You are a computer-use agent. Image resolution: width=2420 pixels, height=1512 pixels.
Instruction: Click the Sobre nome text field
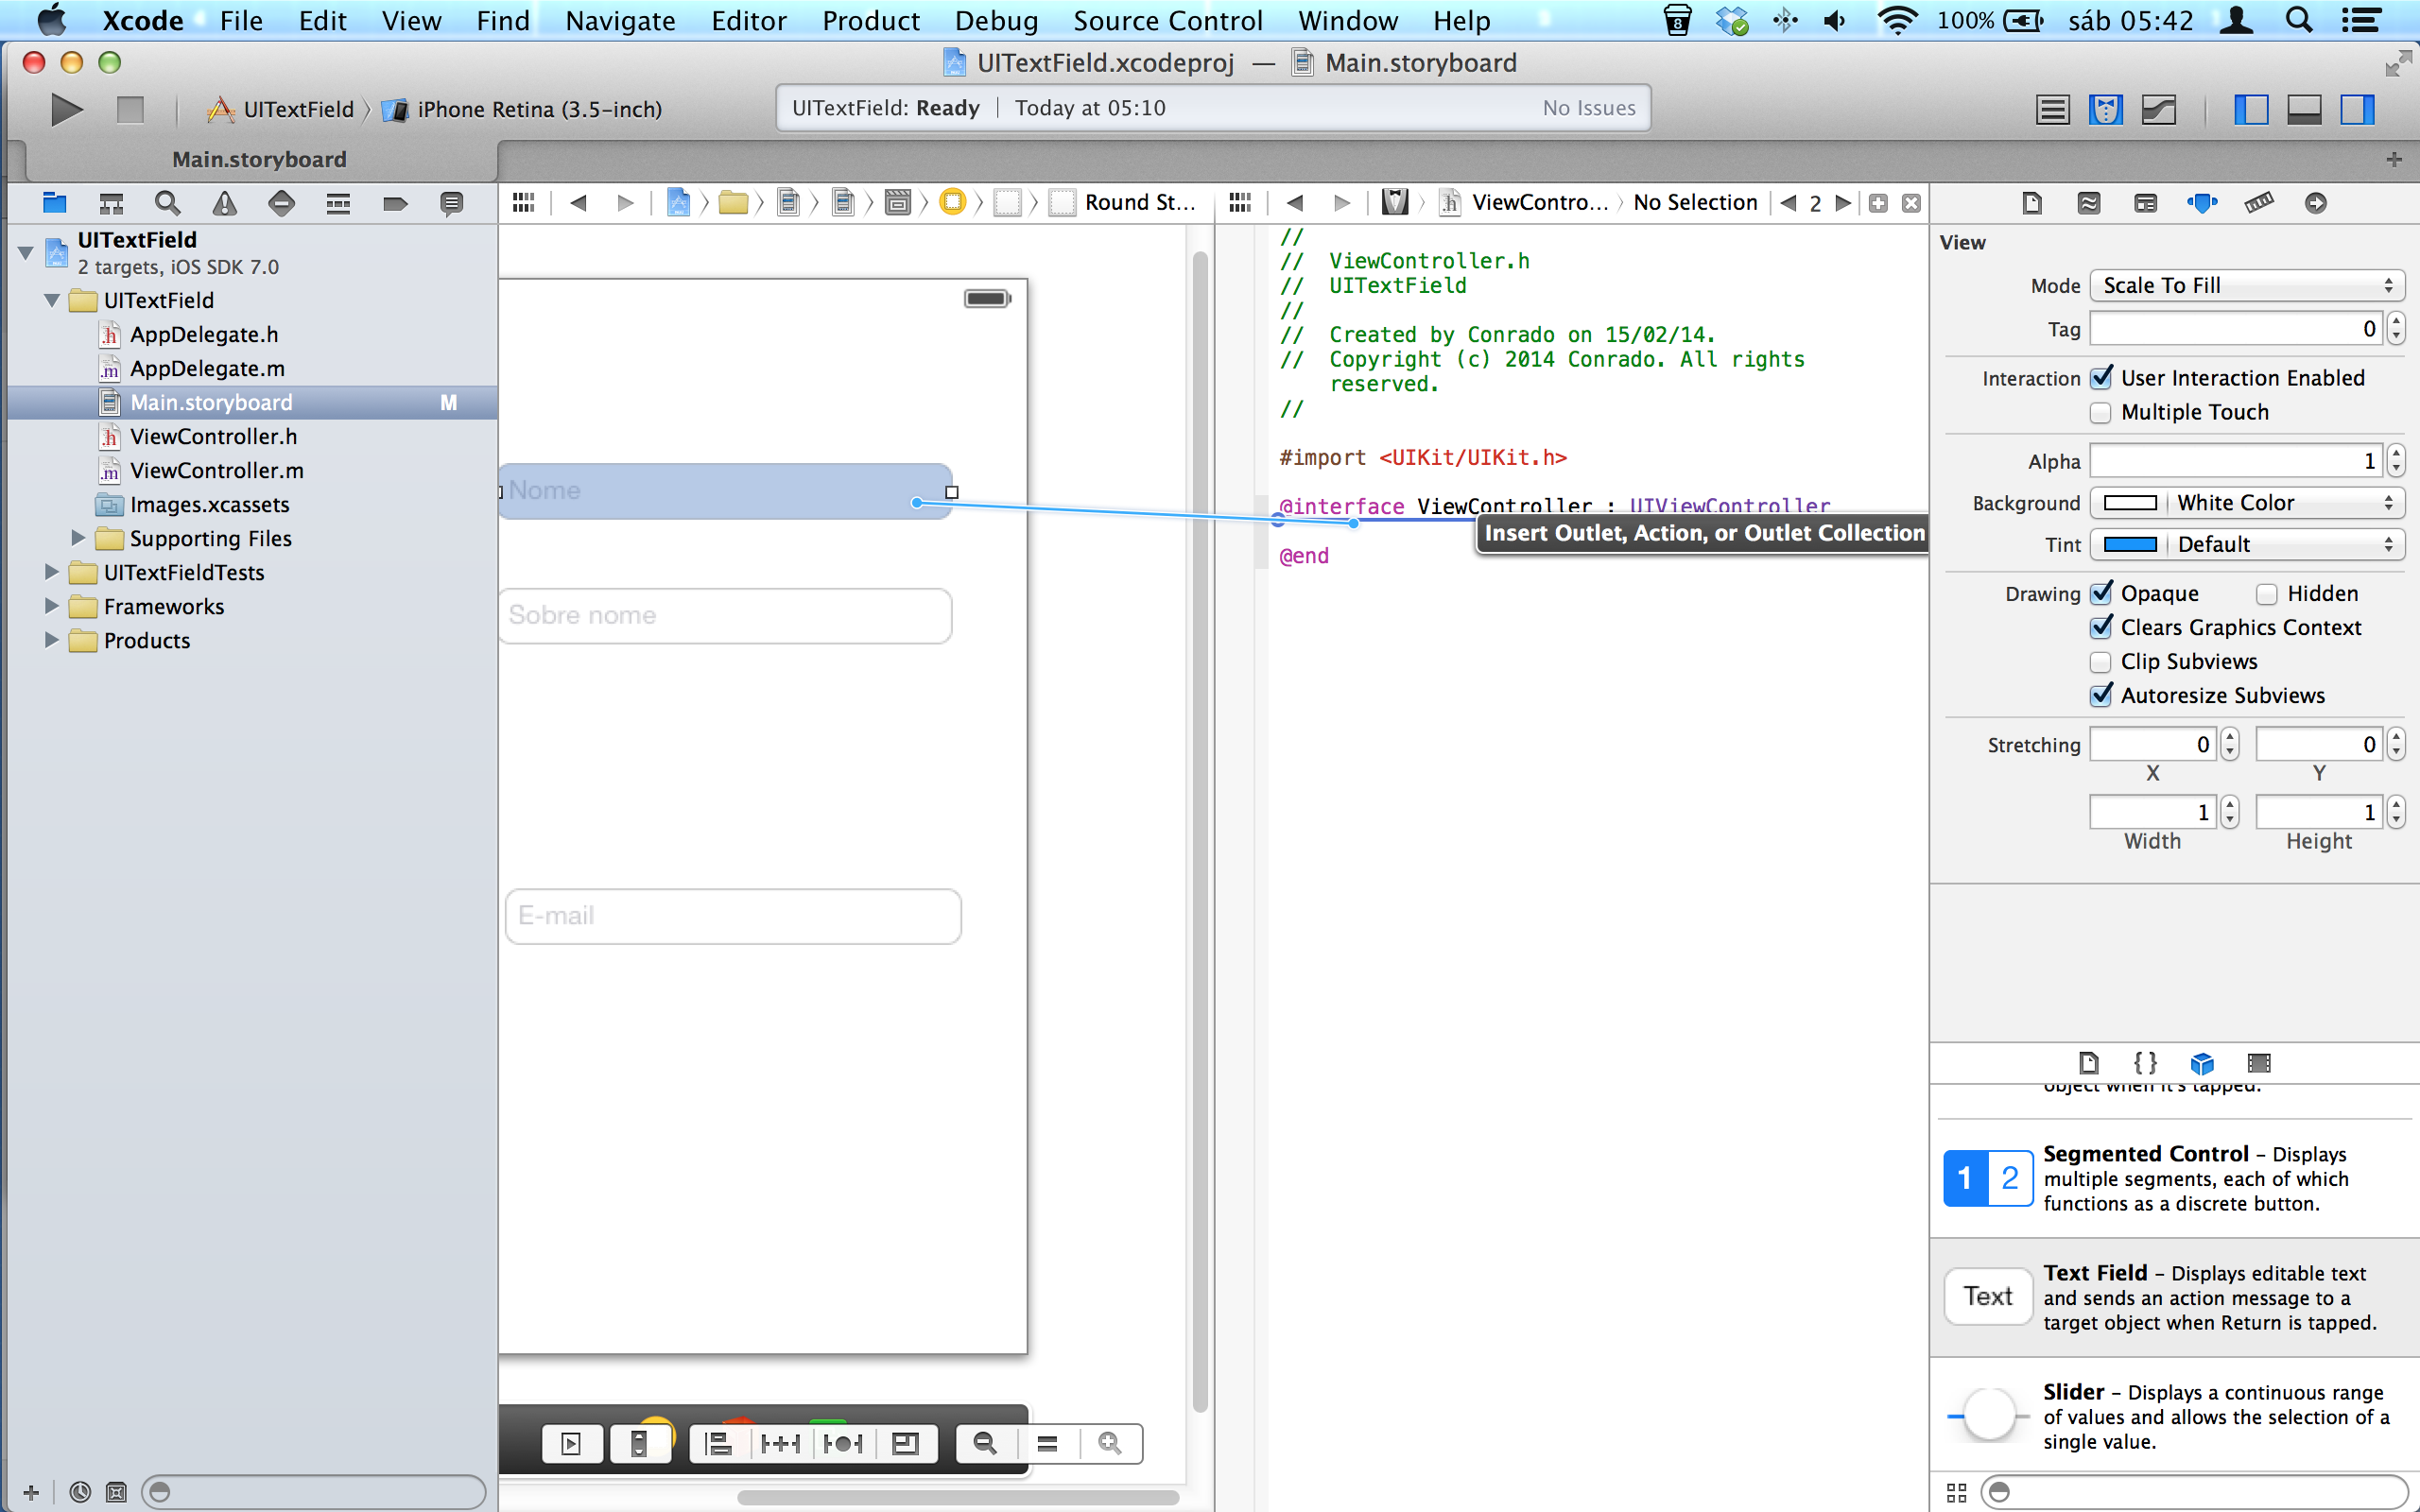(x=725, y=615)
